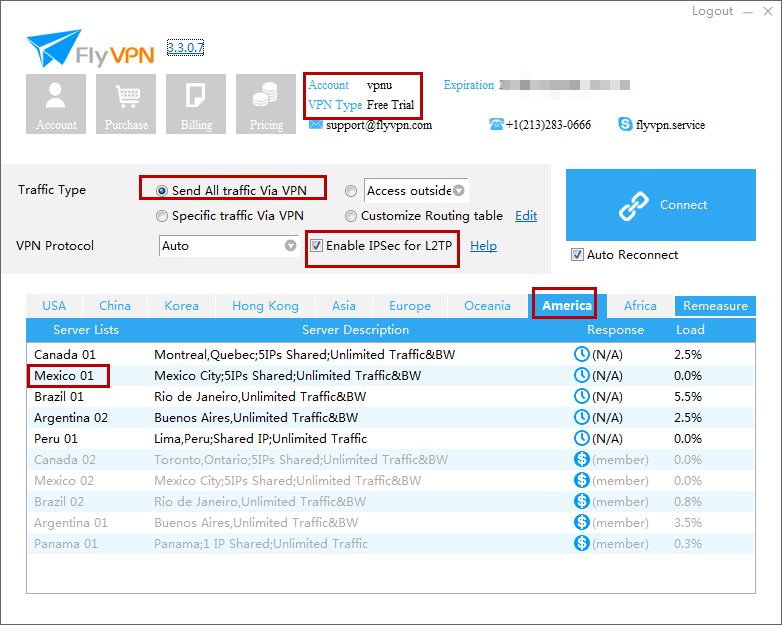This screenshot has height=625, width=782.
Task: Open the Billing icon button
Action: (x=196, y=104)
